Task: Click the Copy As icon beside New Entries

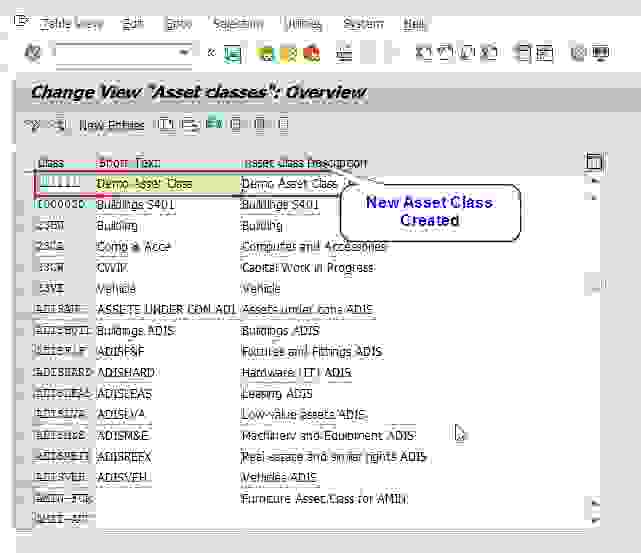Action: click(166, 125)
